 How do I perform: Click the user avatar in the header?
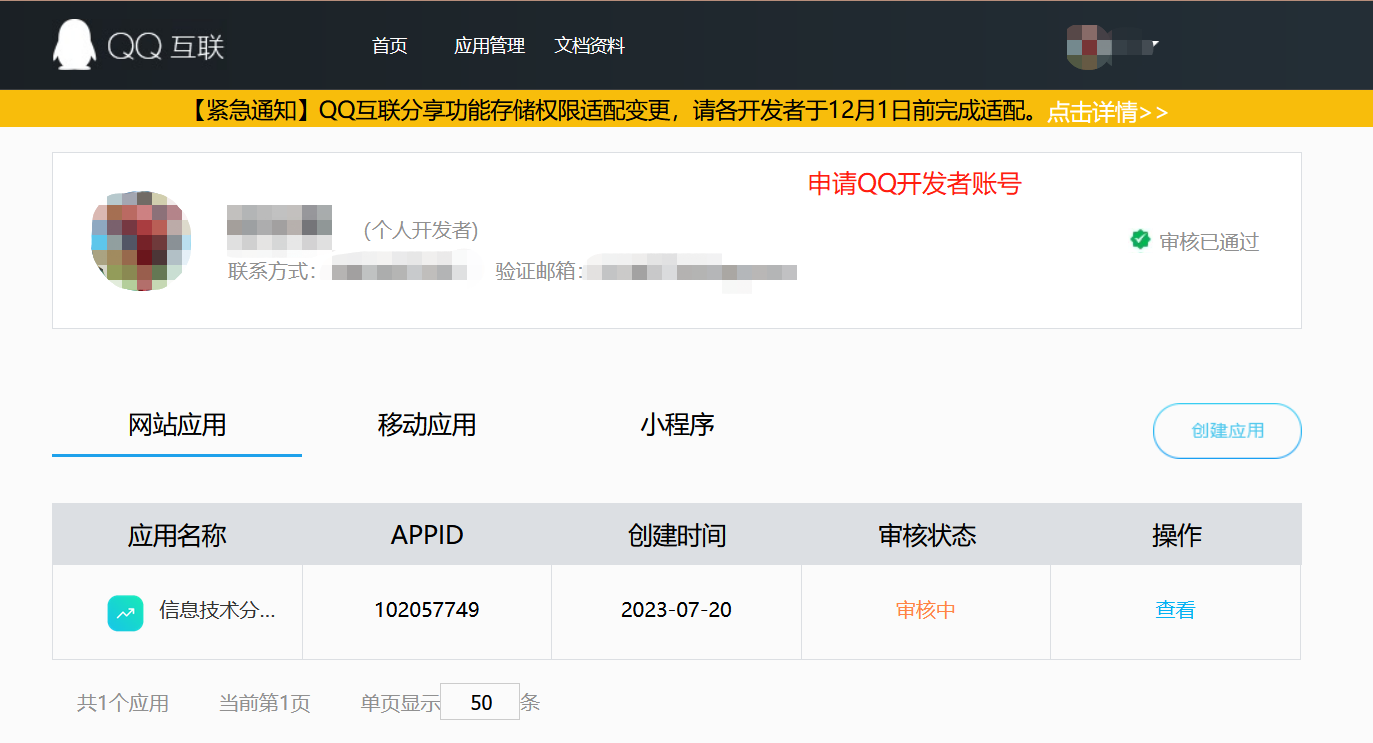click(x=1088, y=46)
